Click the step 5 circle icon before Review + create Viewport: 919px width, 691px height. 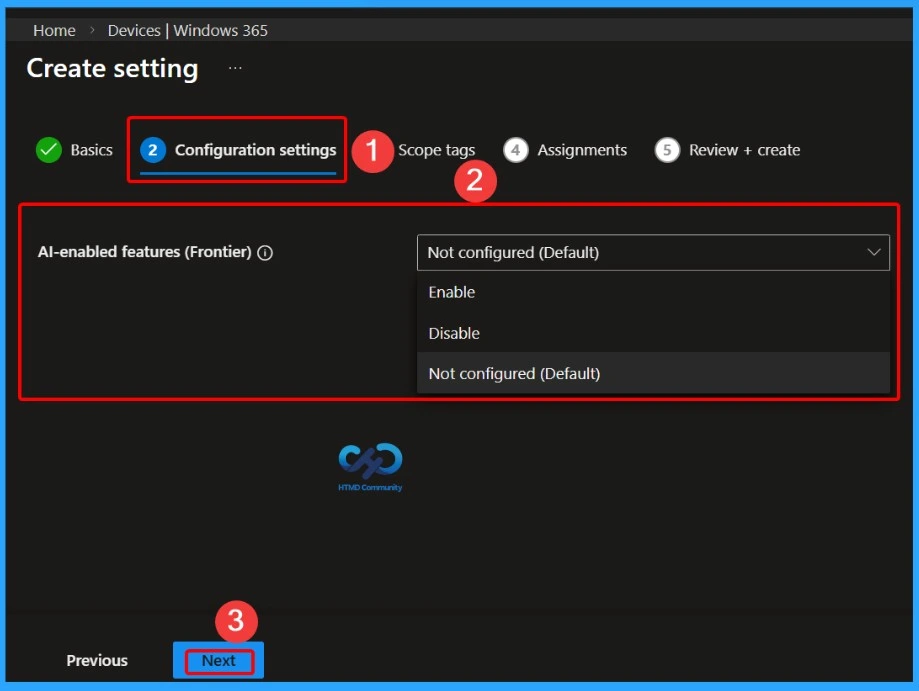[665, 150]
